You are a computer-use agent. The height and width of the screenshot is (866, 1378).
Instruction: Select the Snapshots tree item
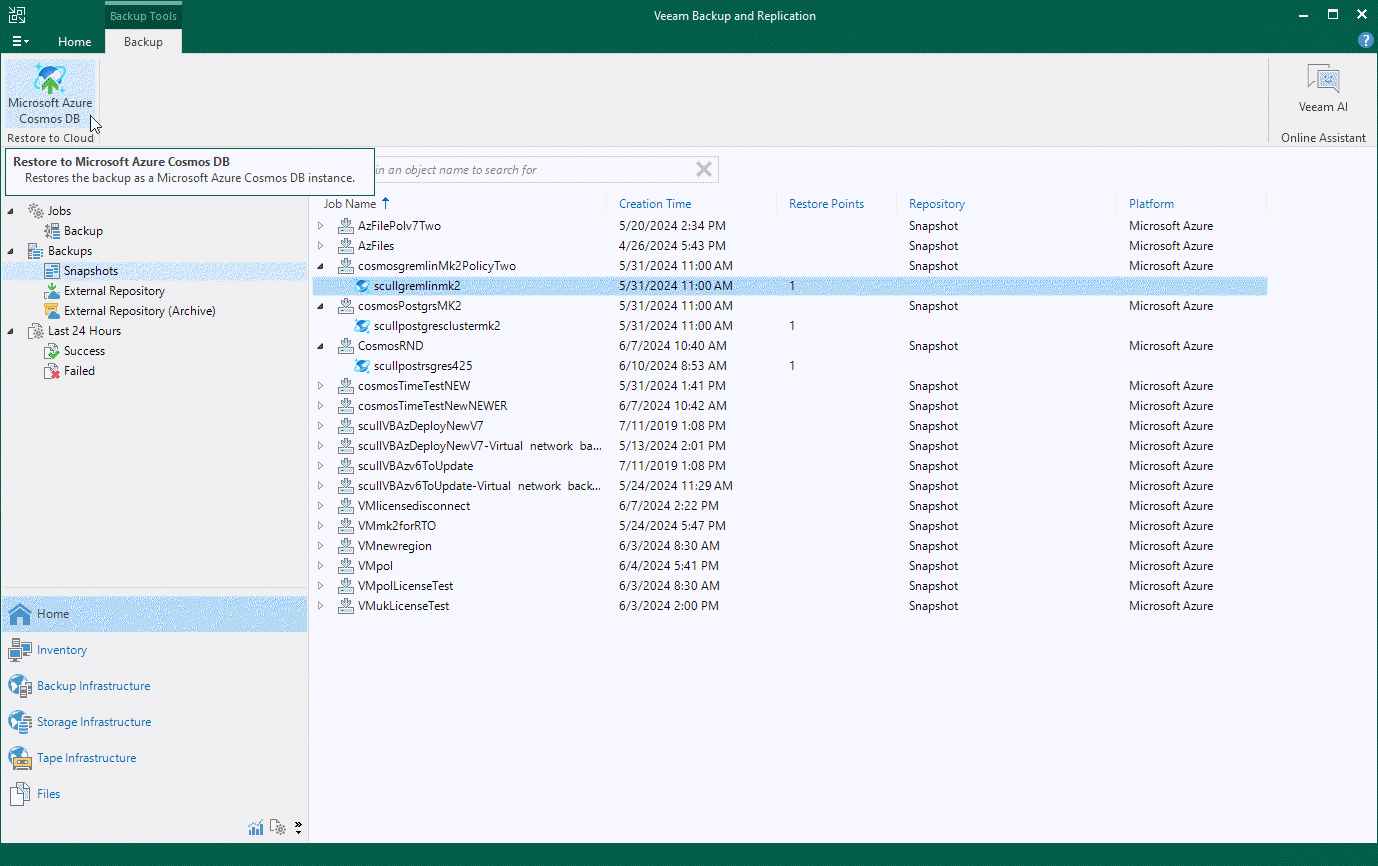(x=90, y=271)
